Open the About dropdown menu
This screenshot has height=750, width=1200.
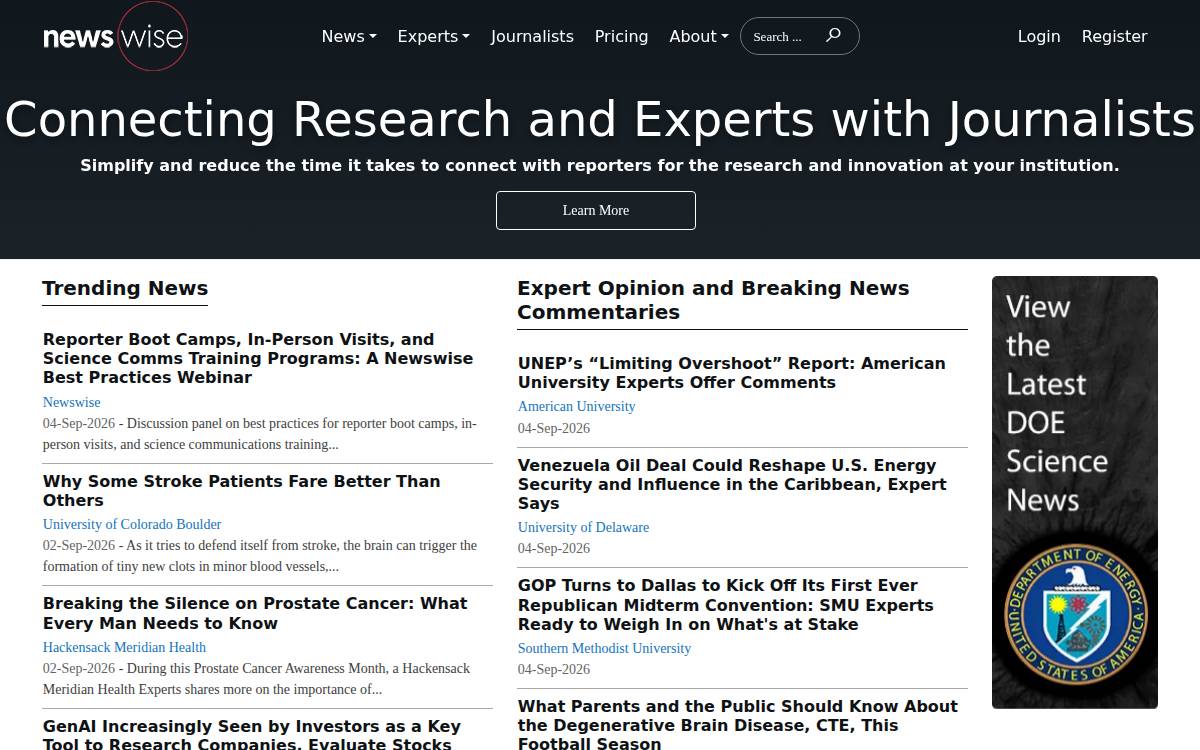click(699, 36)
